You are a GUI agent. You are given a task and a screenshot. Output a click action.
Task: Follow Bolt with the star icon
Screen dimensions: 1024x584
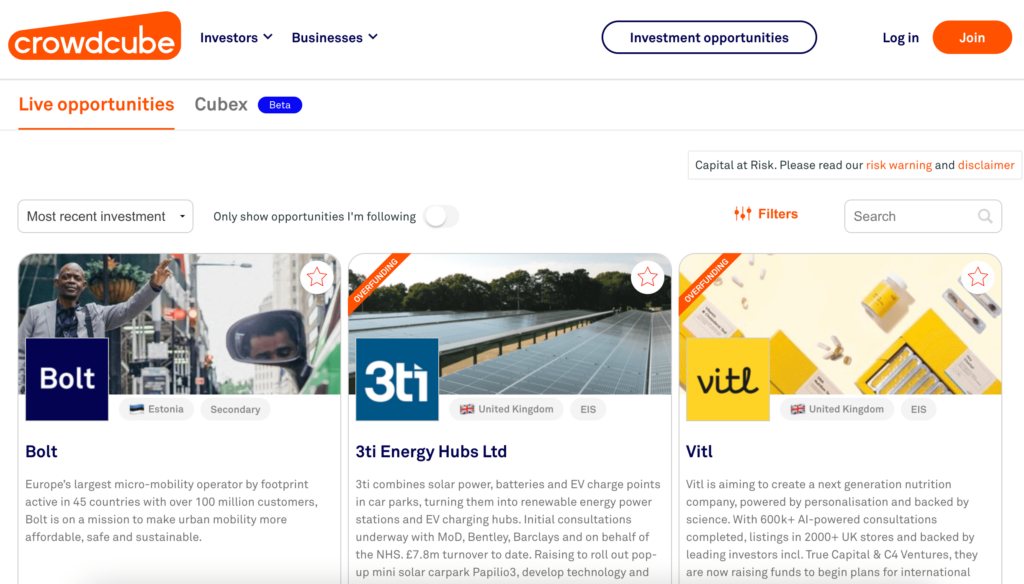(317, 277)
